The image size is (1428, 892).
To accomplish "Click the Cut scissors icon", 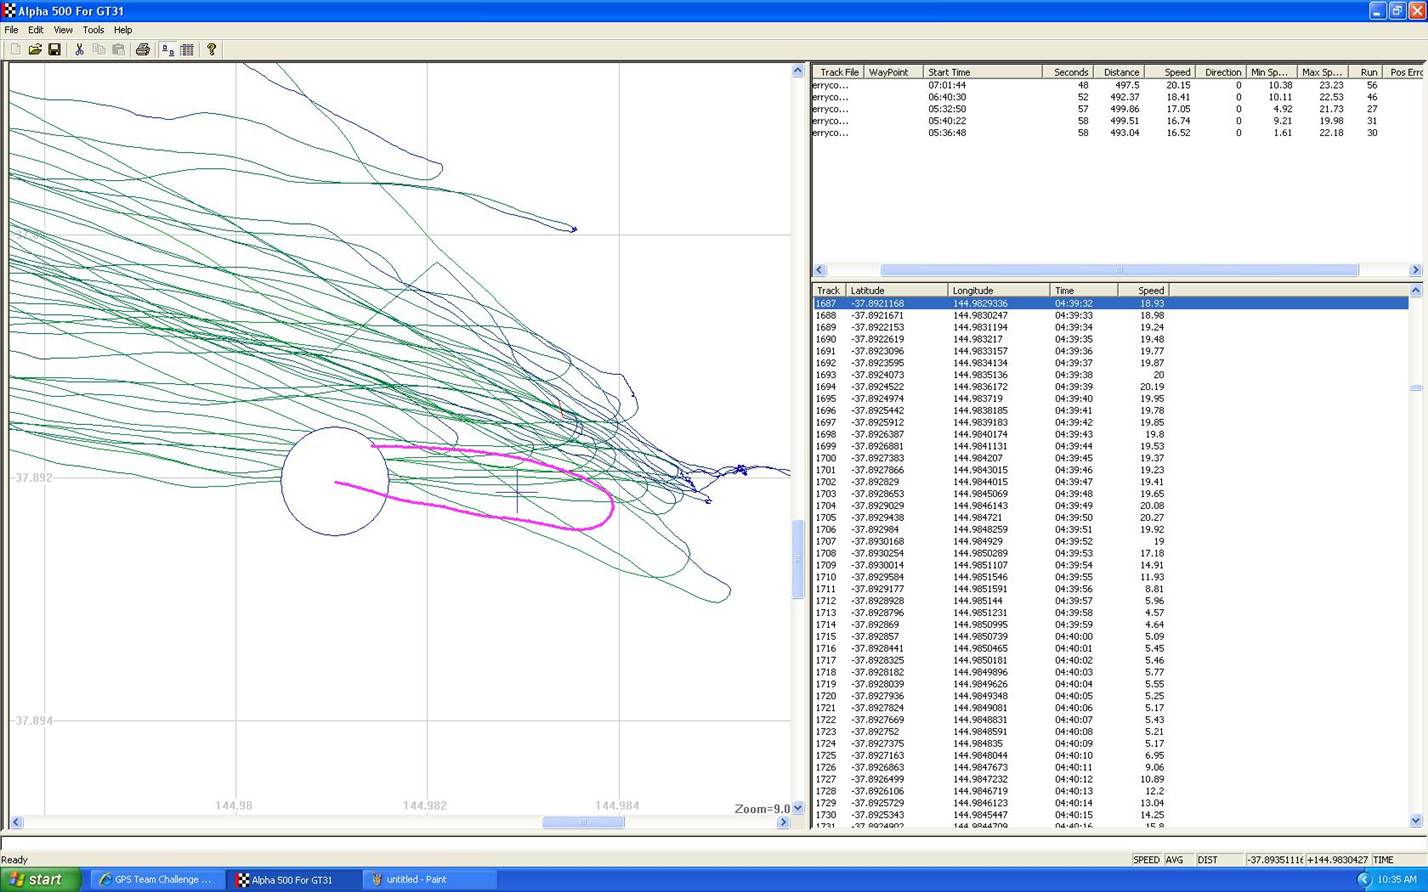I will click(79, 49).
